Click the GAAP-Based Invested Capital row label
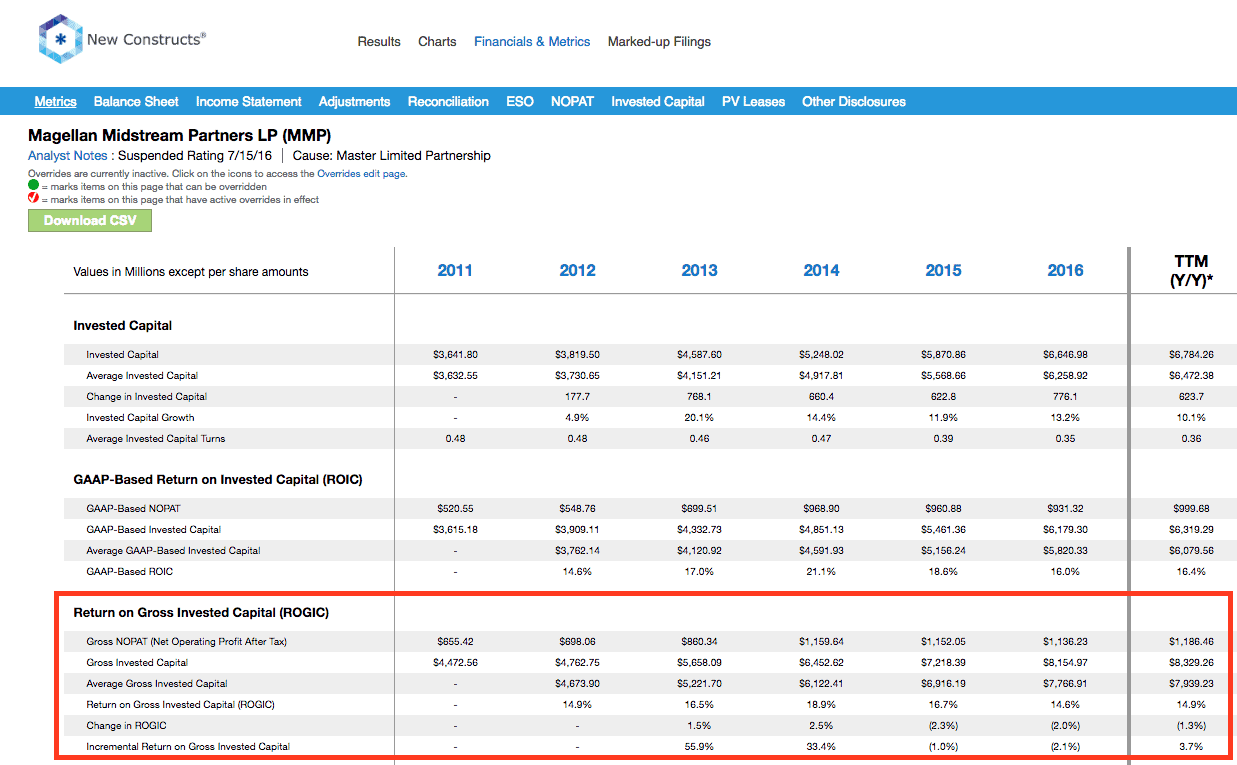Viewport: 1237px width, 765px height. [154, 529]
